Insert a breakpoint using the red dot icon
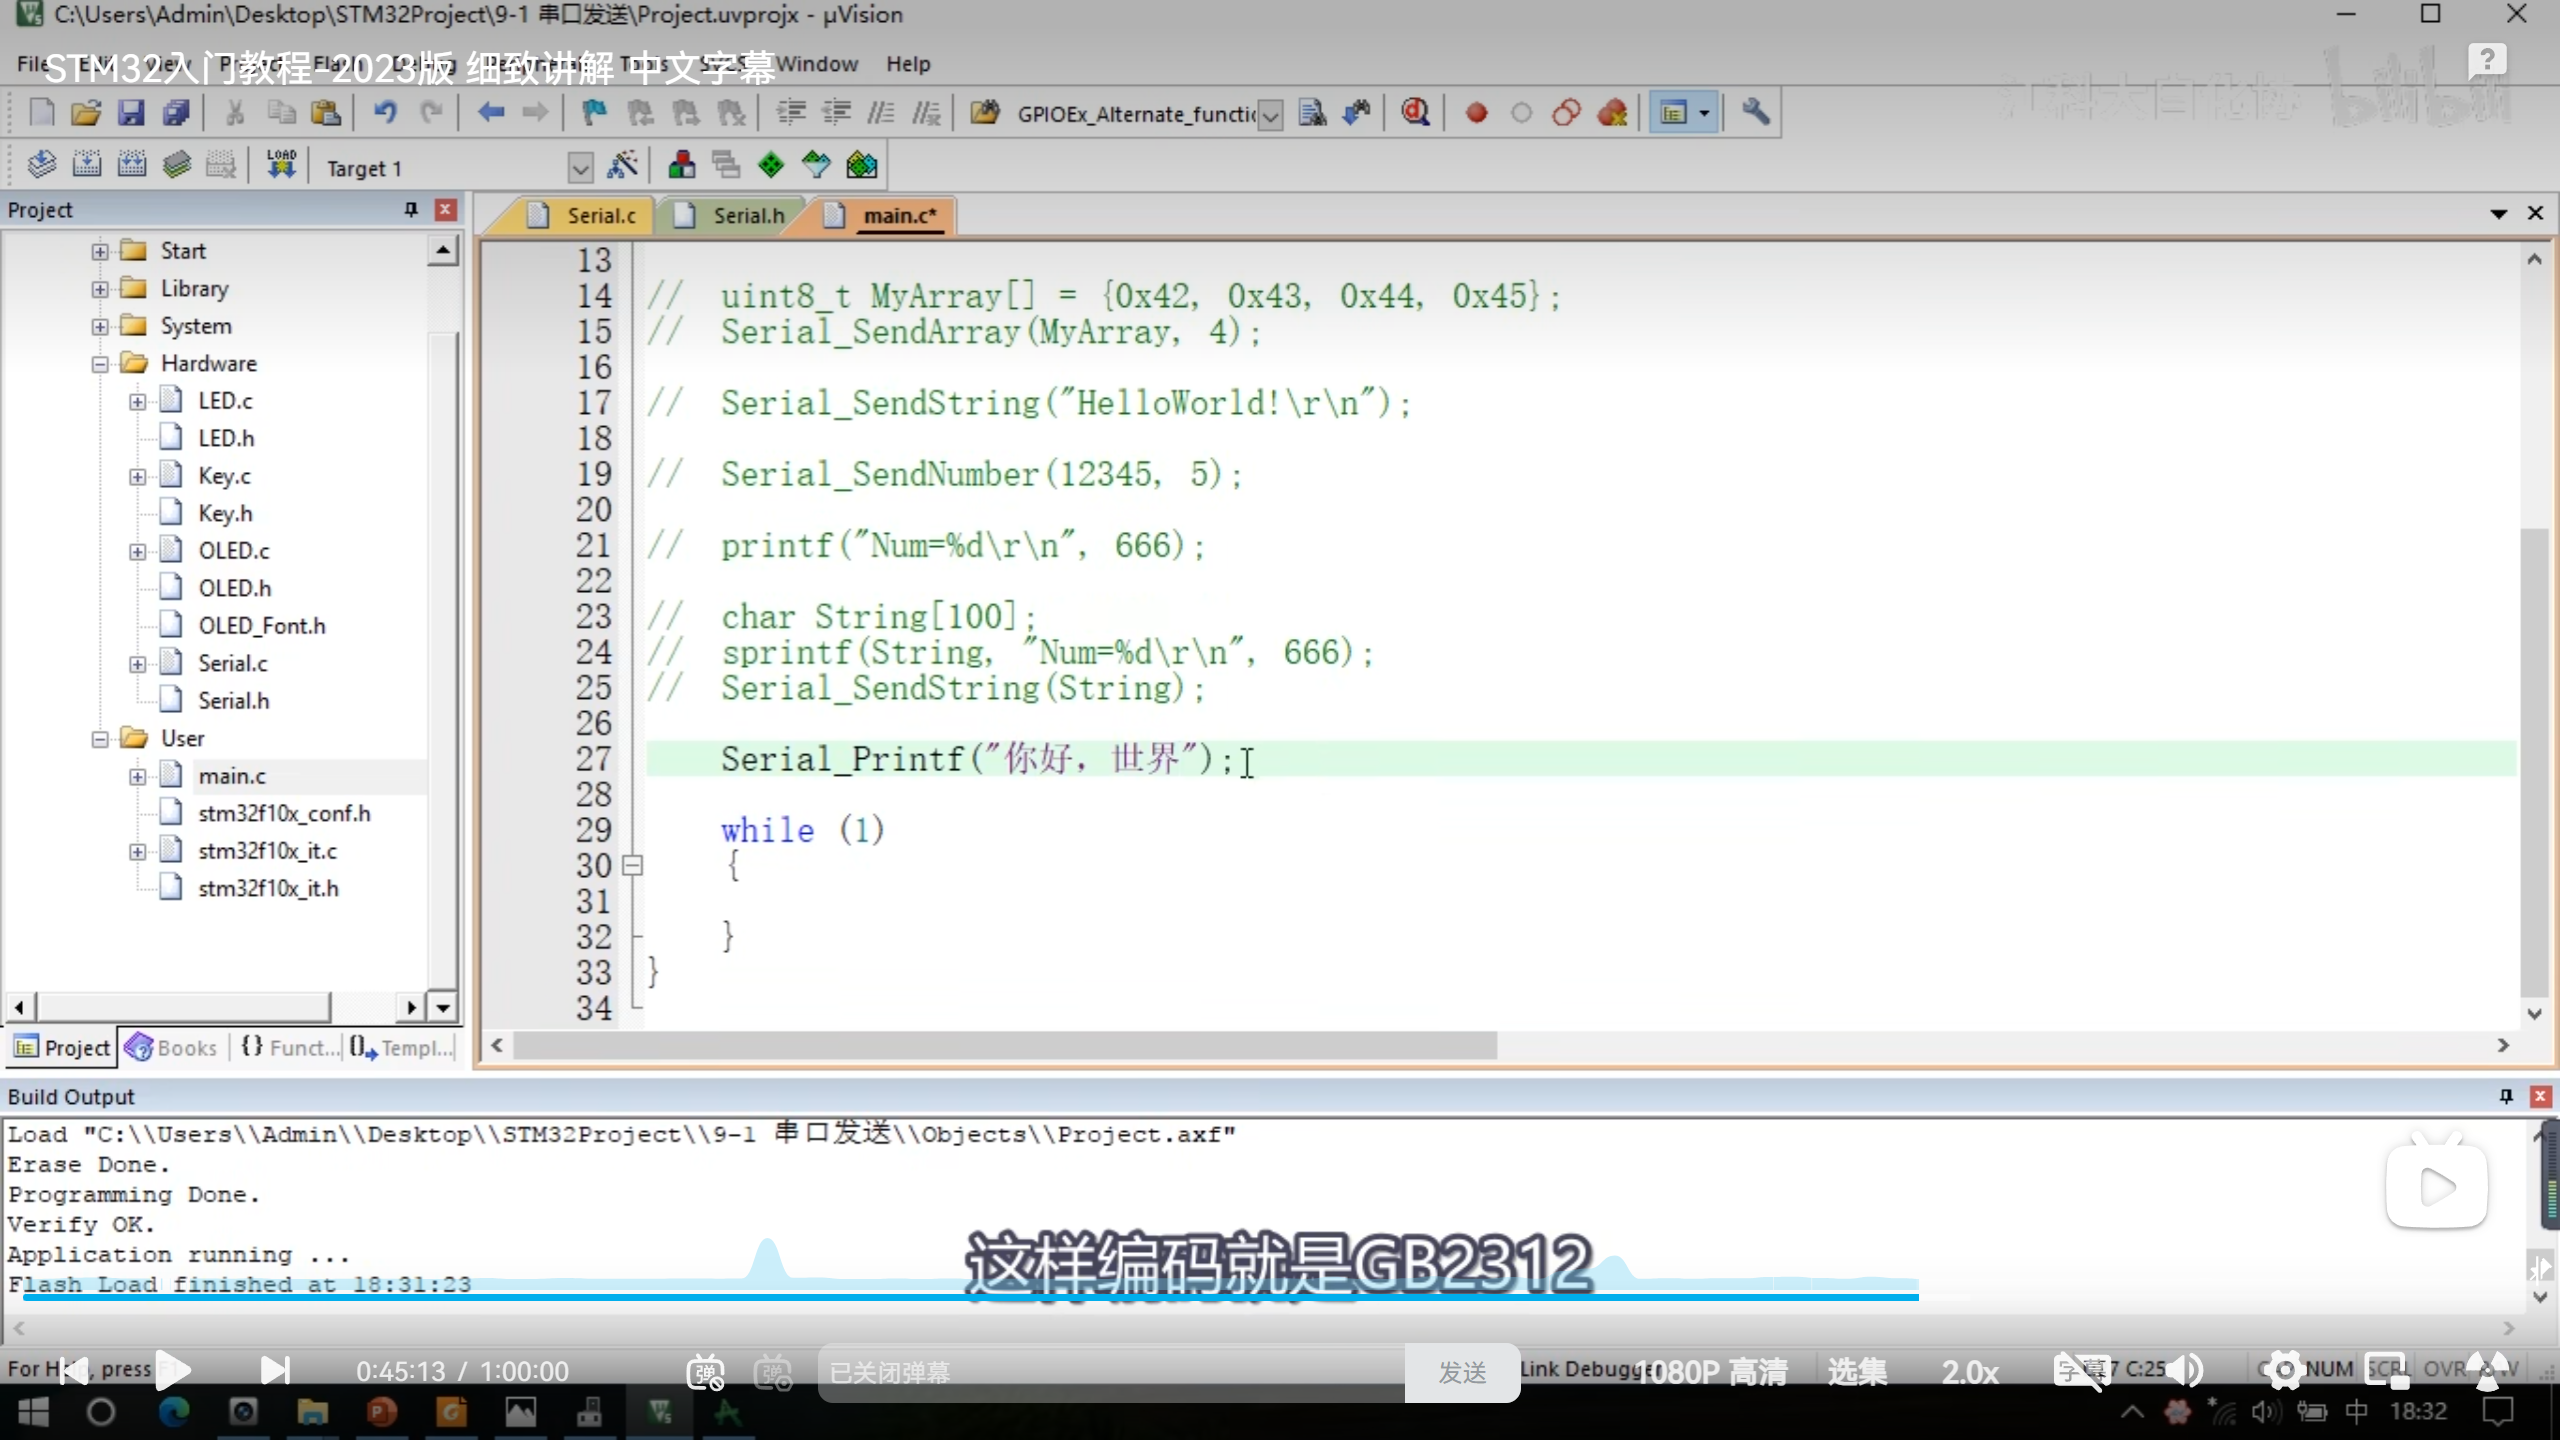Image resolution: width=2560 pixels, height=1440 pixels. 1476,113
